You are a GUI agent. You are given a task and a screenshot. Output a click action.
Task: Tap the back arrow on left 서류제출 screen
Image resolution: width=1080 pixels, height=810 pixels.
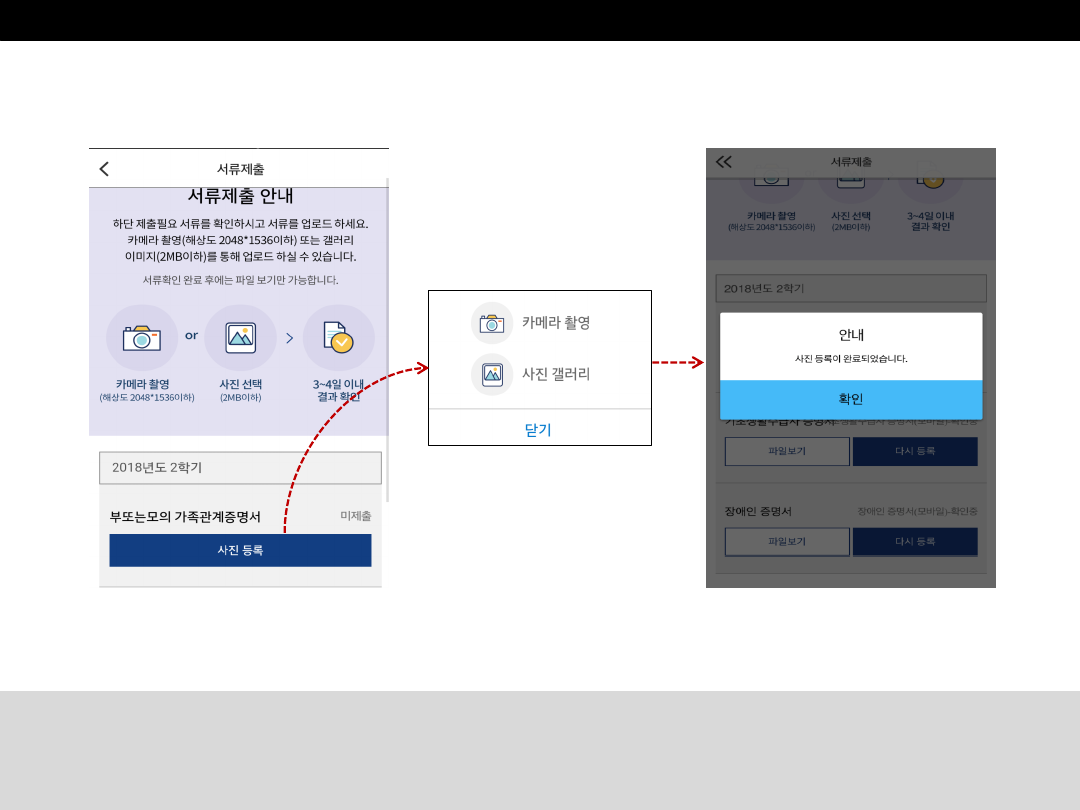pos(104,169)
